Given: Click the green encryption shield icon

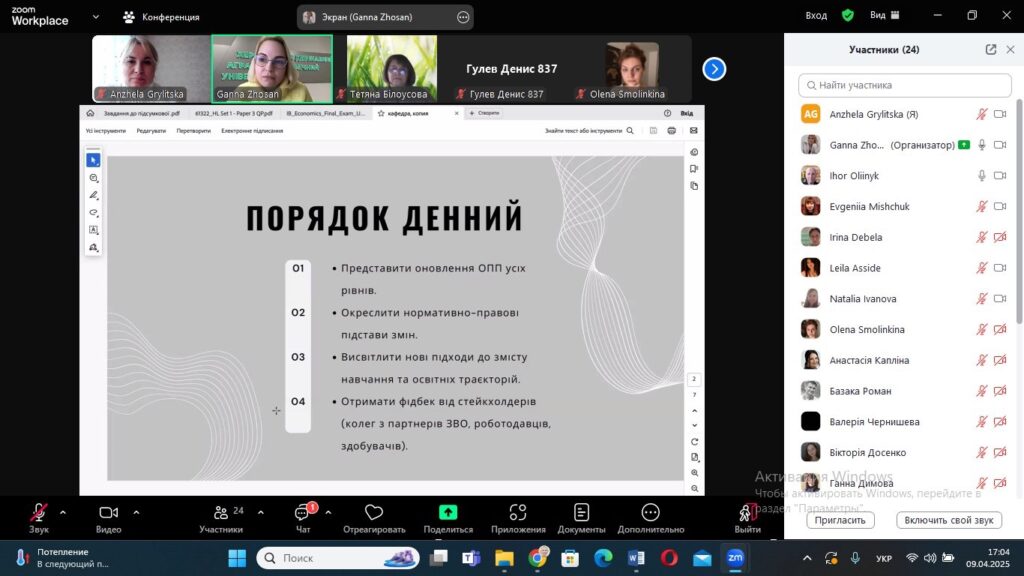Looking at the screenshot, I should tap(847, 16).
